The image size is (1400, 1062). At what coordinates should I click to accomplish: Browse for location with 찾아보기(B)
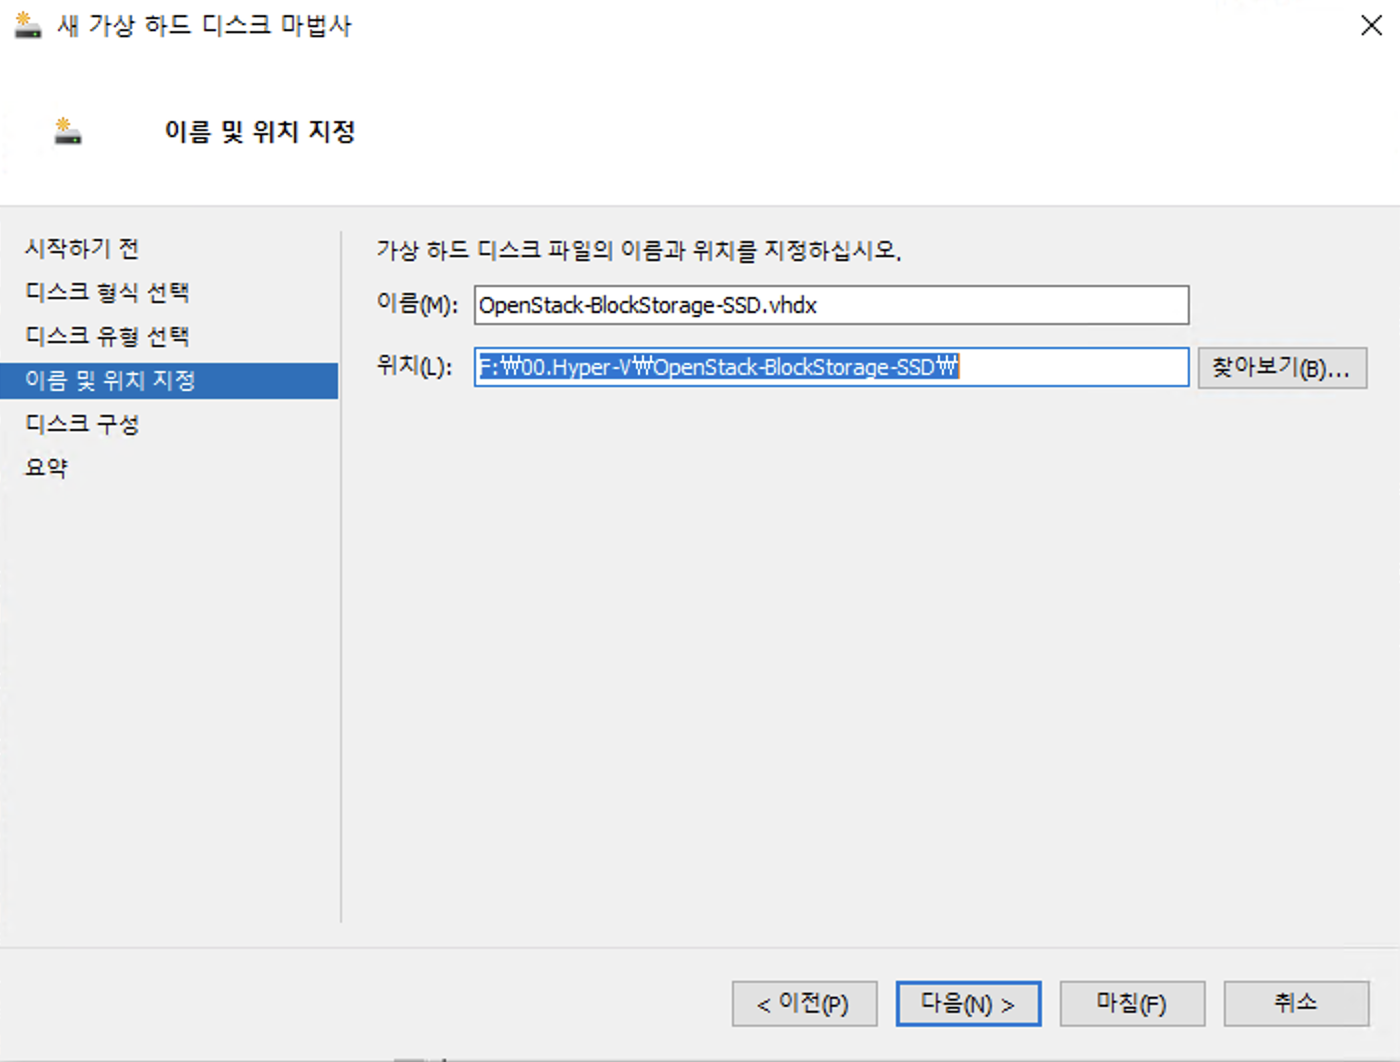pyautogui.click(x=1282, y=368)
